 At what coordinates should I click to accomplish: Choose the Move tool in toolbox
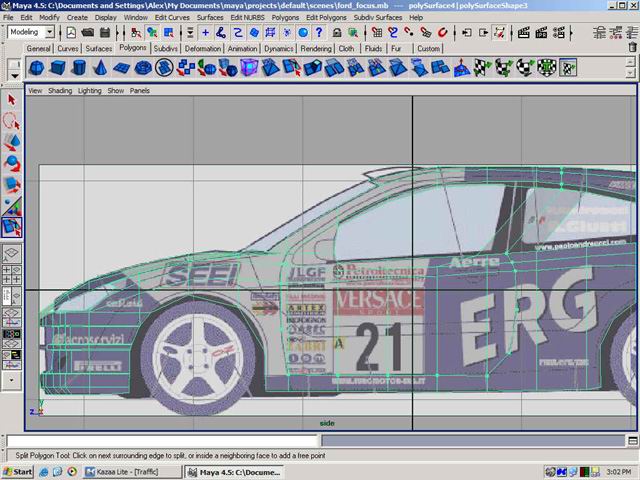[12, 142]
